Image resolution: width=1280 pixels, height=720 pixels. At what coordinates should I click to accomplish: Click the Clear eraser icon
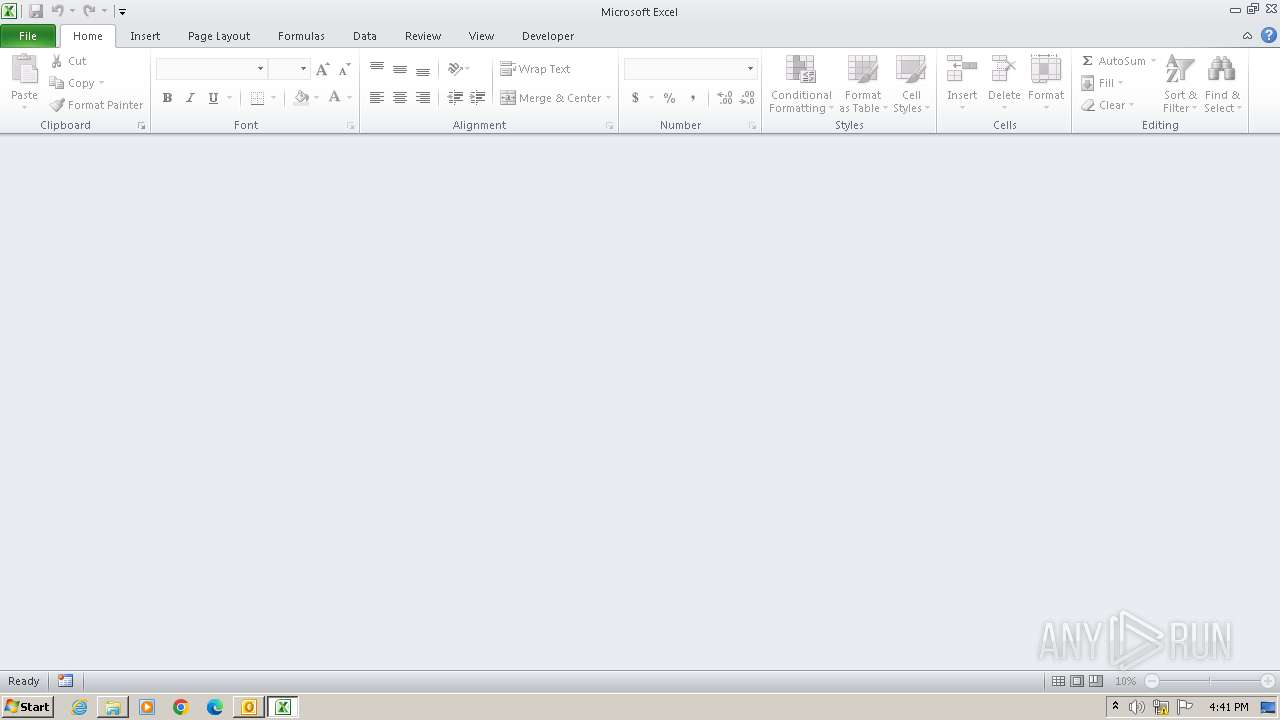1088,105
